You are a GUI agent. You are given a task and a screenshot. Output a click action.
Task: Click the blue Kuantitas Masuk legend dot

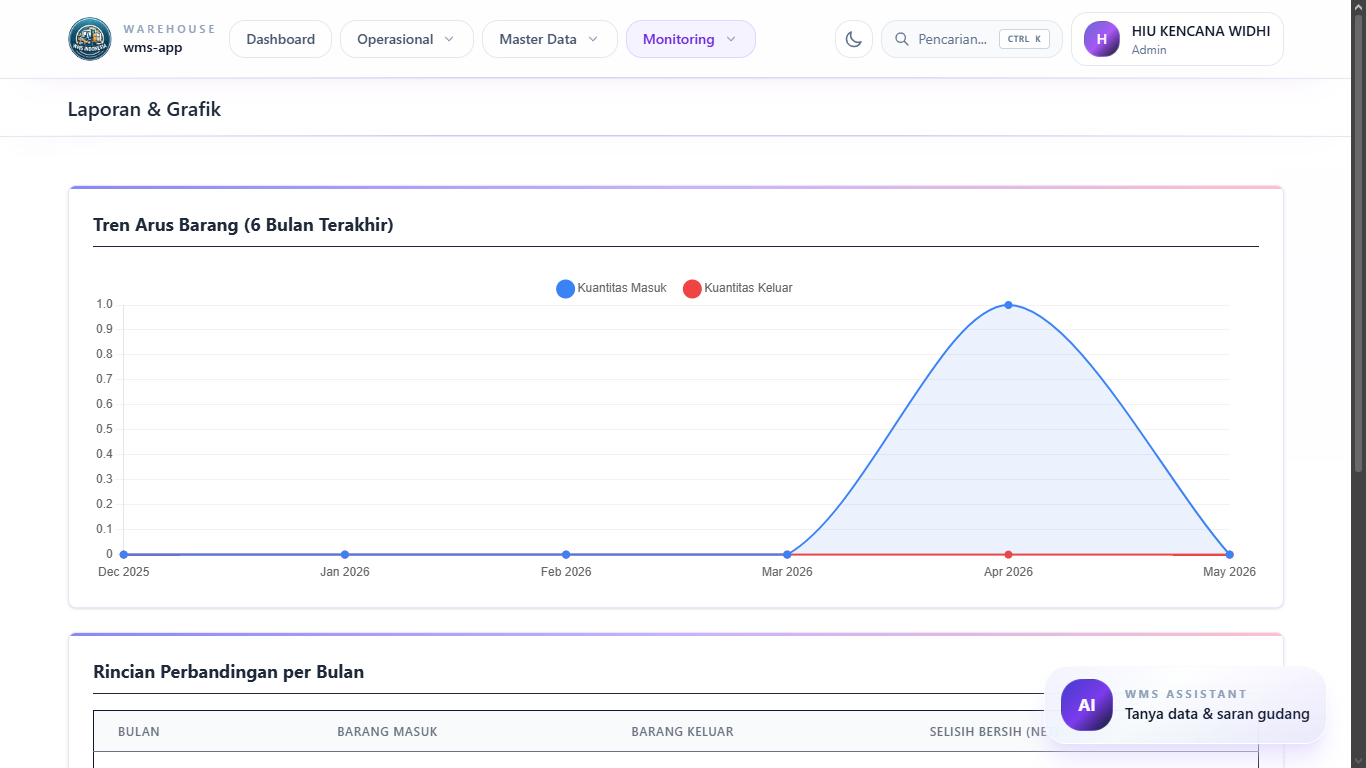pos(565,289)
